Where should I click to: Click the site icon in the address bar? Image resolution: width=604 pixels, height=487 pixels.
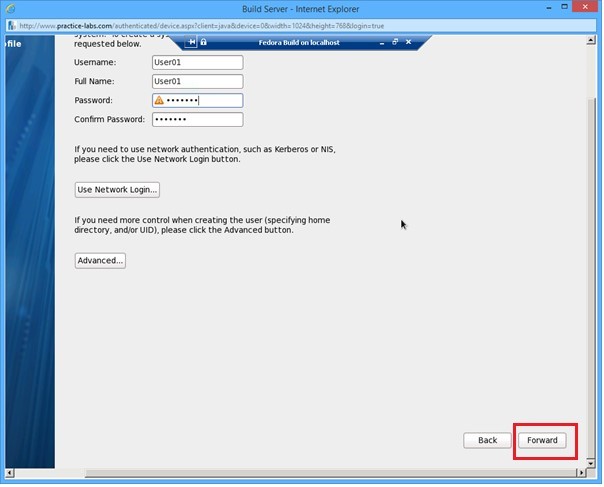(x=12, y=26)
